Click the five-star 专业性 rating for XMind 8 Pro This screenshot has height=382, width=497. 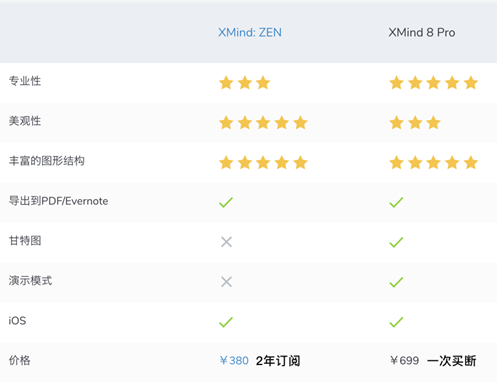point(434,83)
